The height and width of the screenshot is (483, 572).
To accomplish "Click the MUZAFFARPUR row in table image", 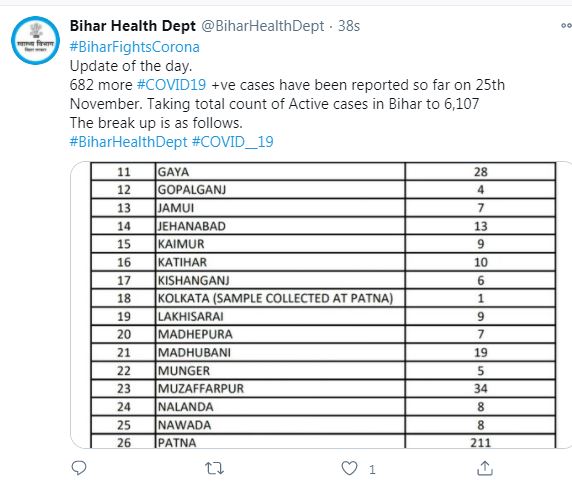I will point(323,389).
